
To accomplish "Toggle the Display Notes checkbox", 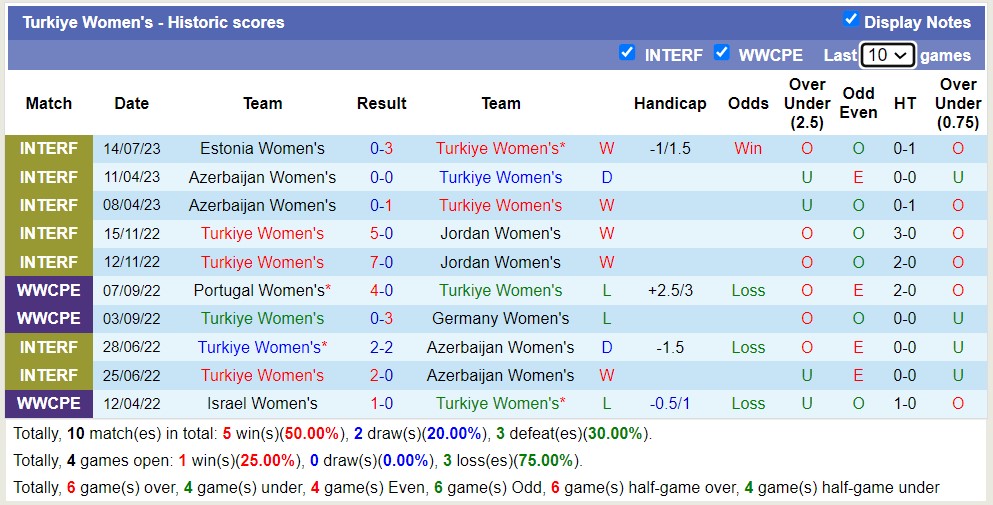I will pyautogui.click(x=851, y=20).
